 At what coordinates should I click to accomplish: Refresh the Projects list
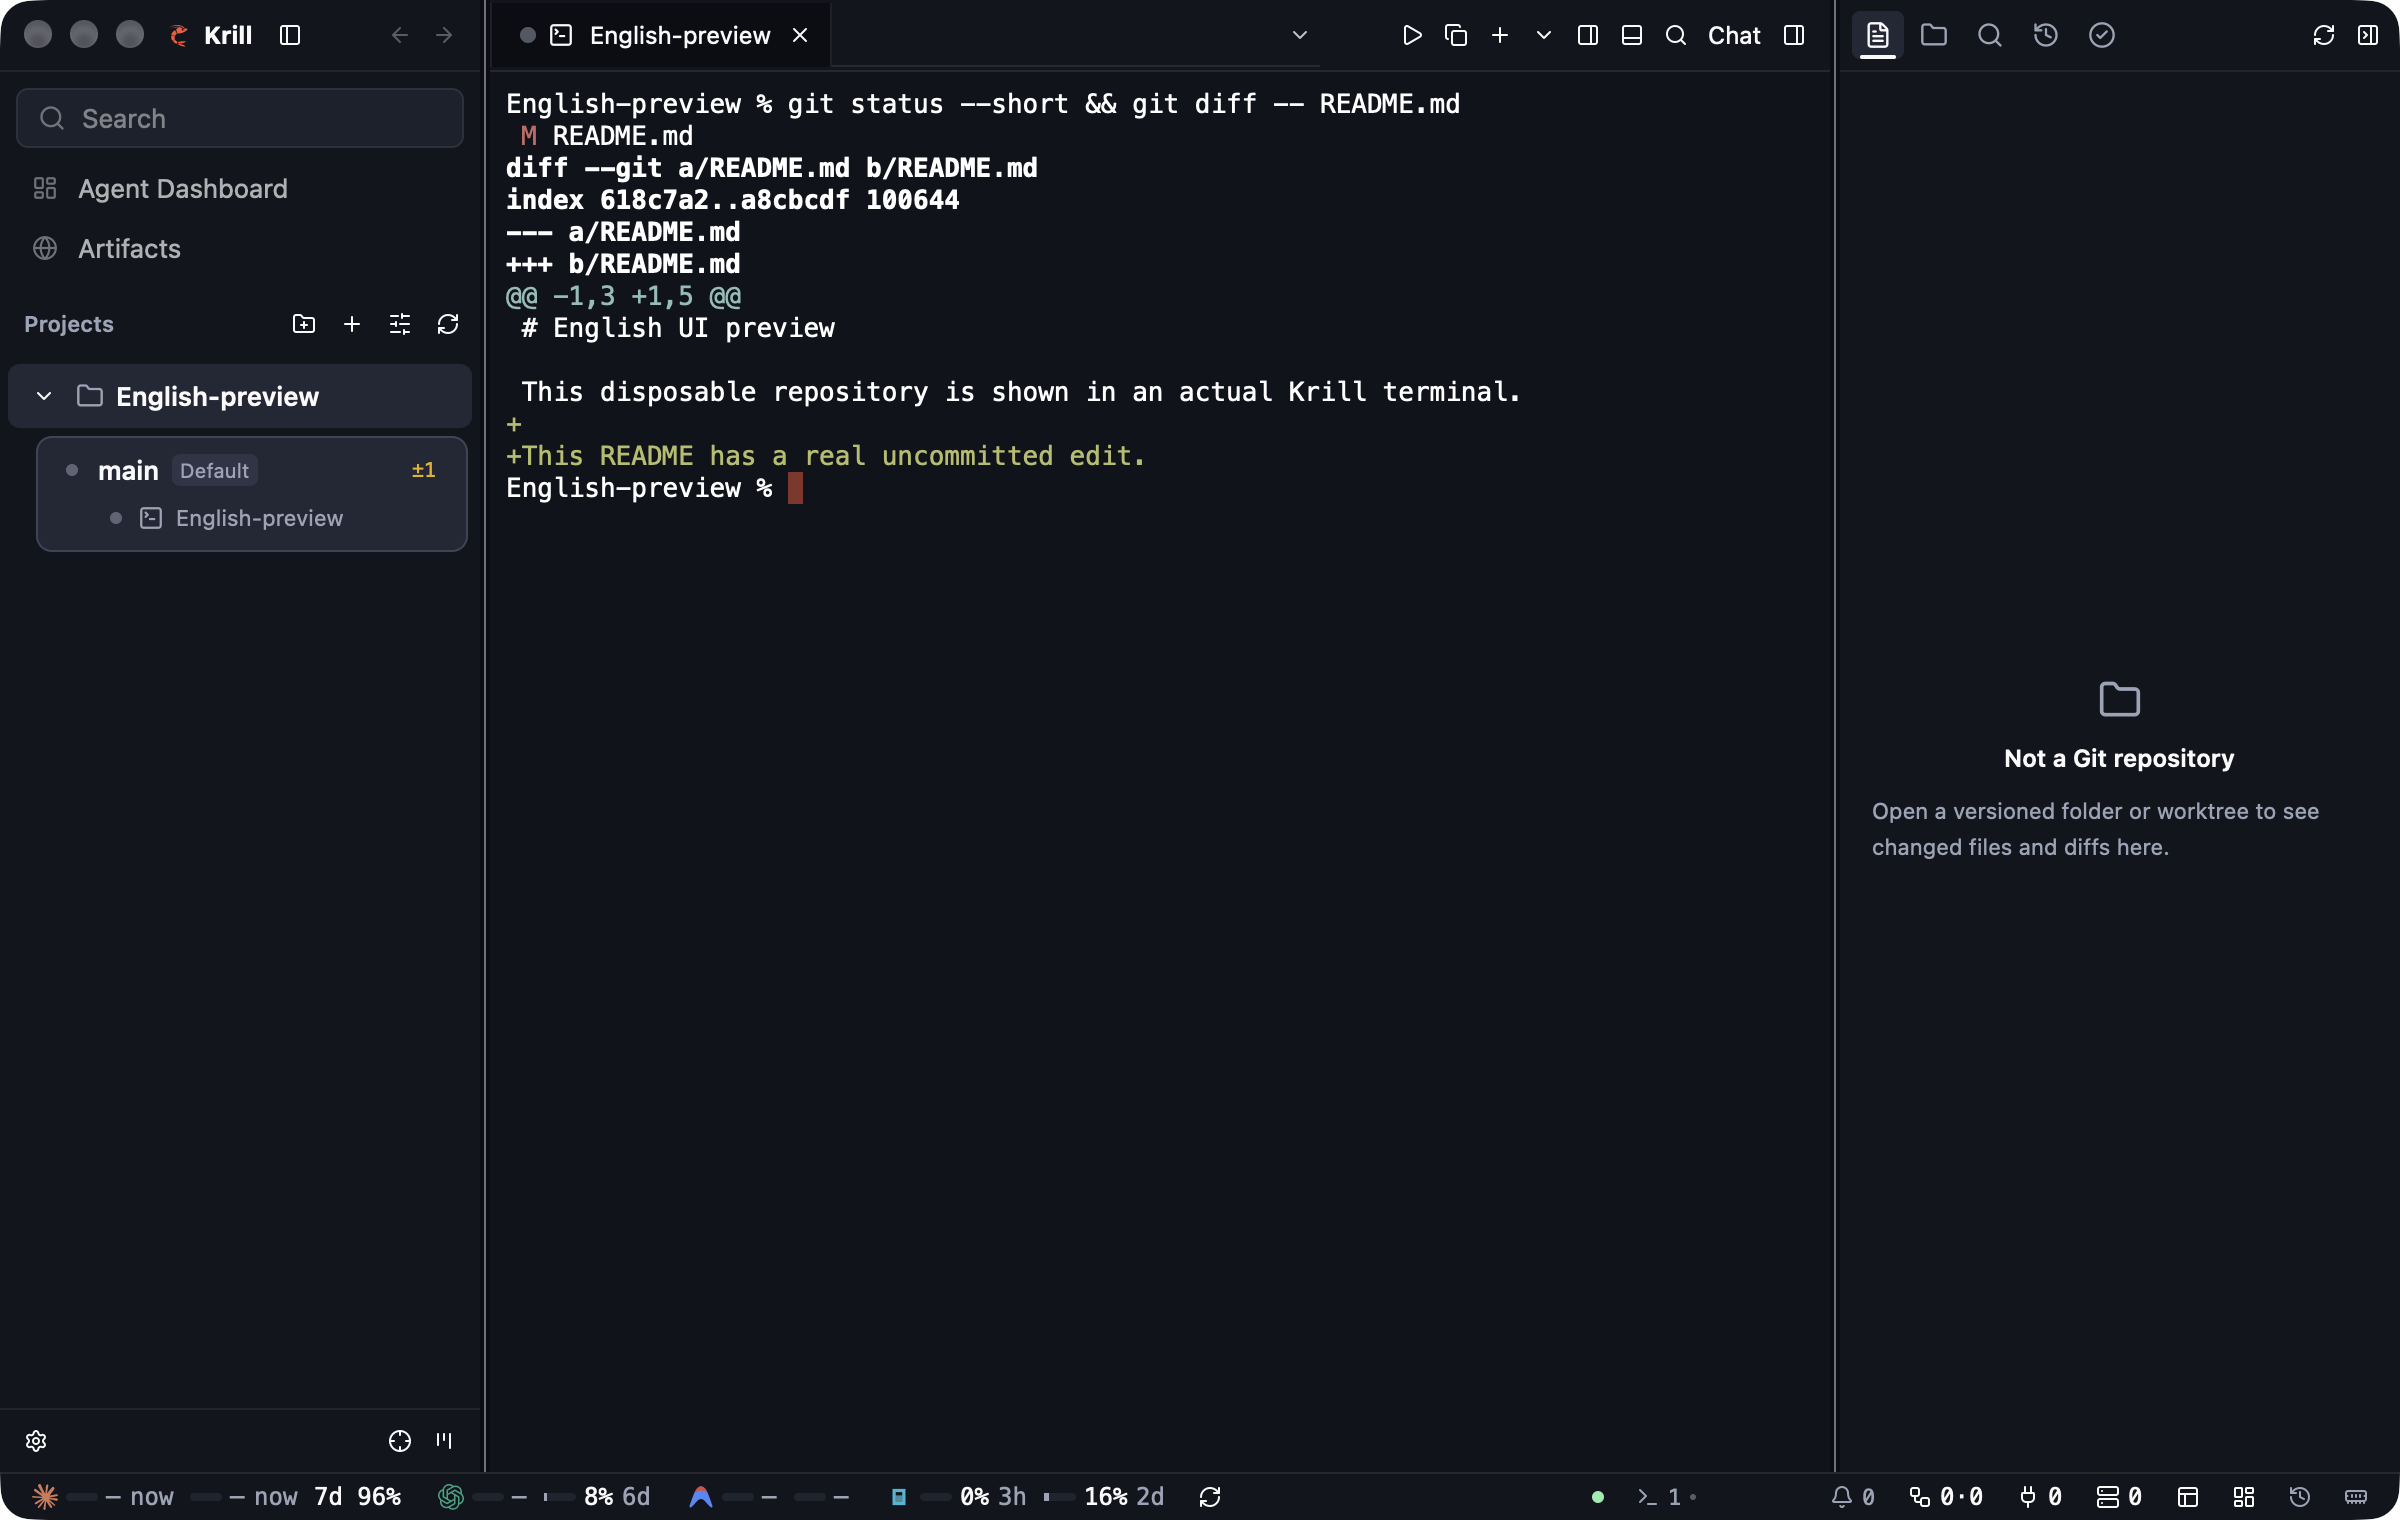coord(448,324)
